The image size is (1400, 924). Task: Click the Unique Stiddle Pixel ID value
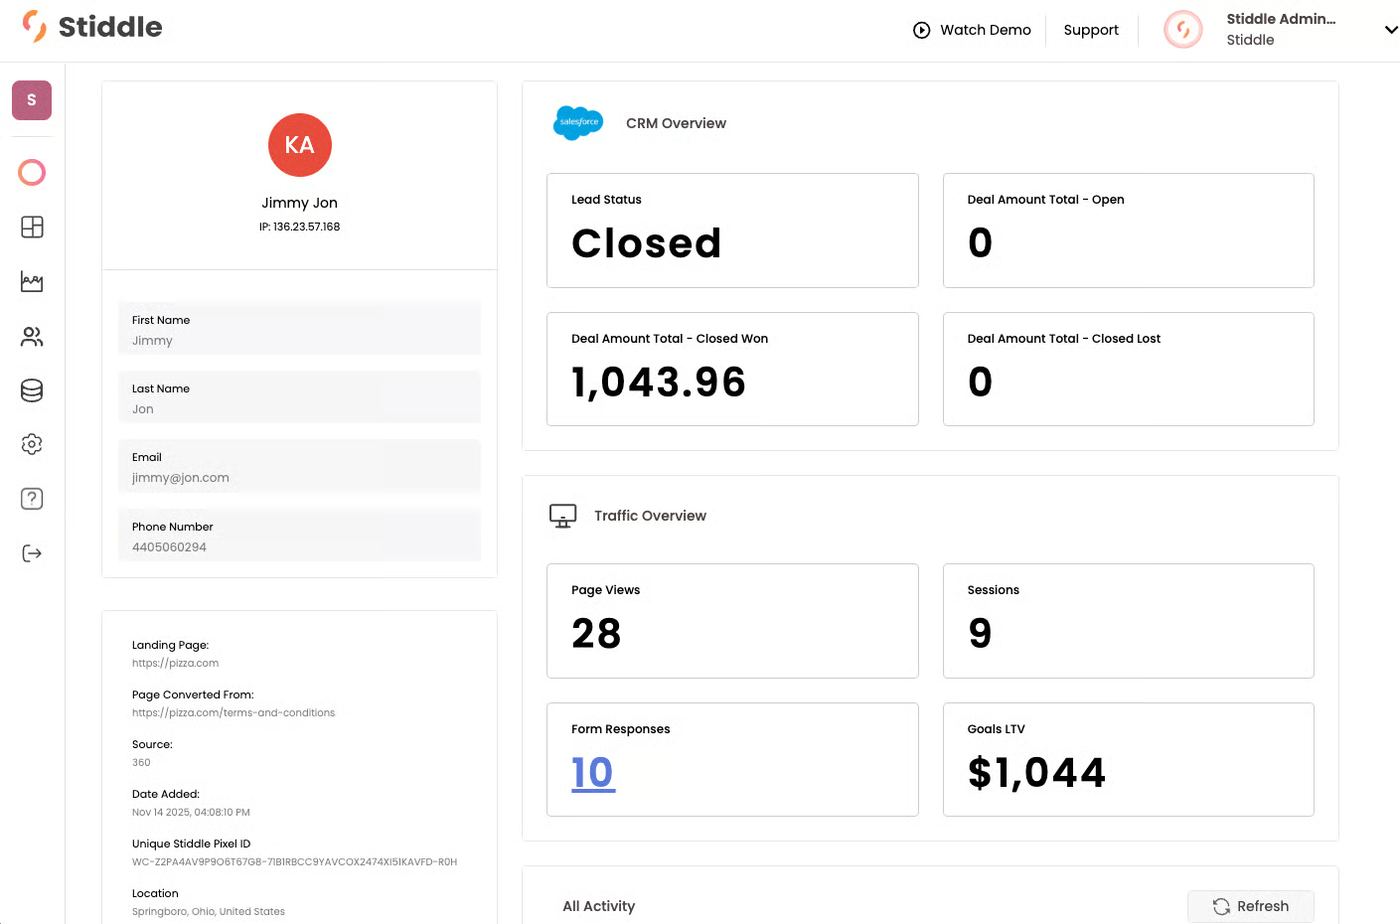[294, 862]
